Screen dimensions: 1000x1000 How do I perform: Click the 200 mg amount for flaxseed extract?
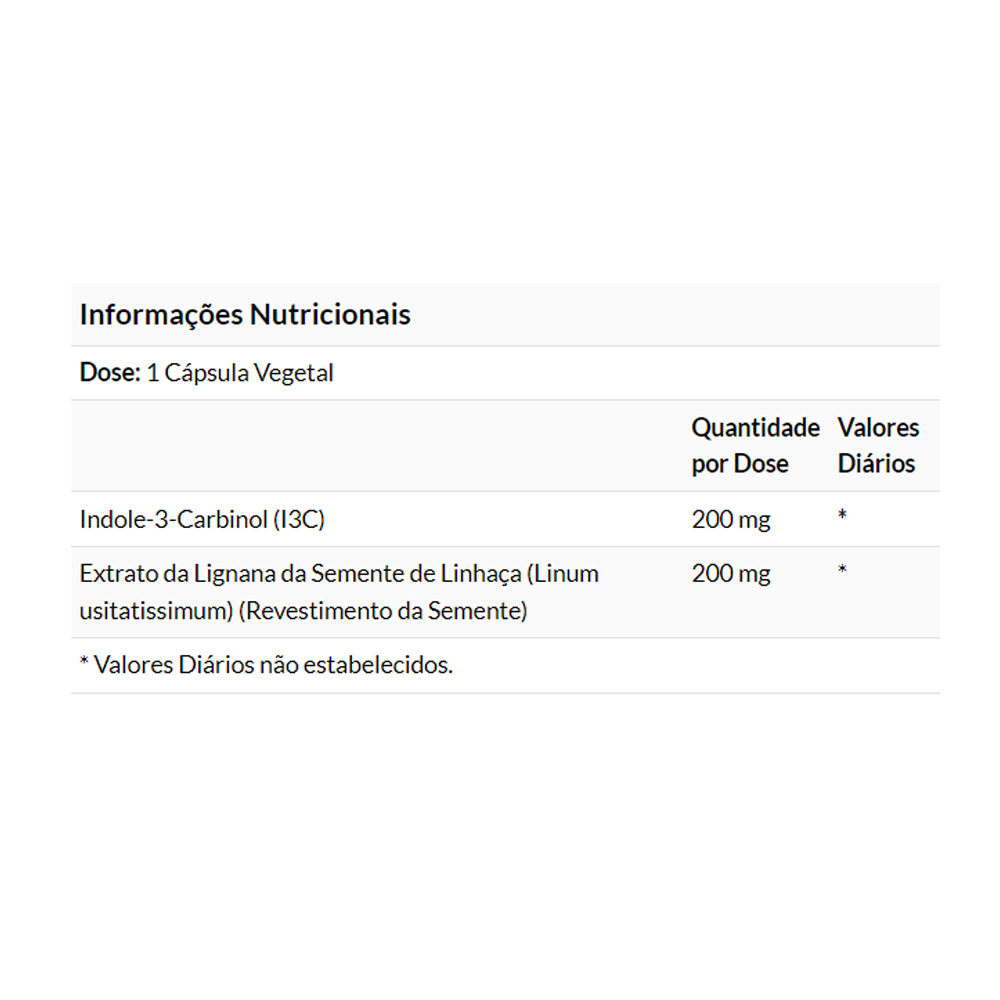(731, 574)
